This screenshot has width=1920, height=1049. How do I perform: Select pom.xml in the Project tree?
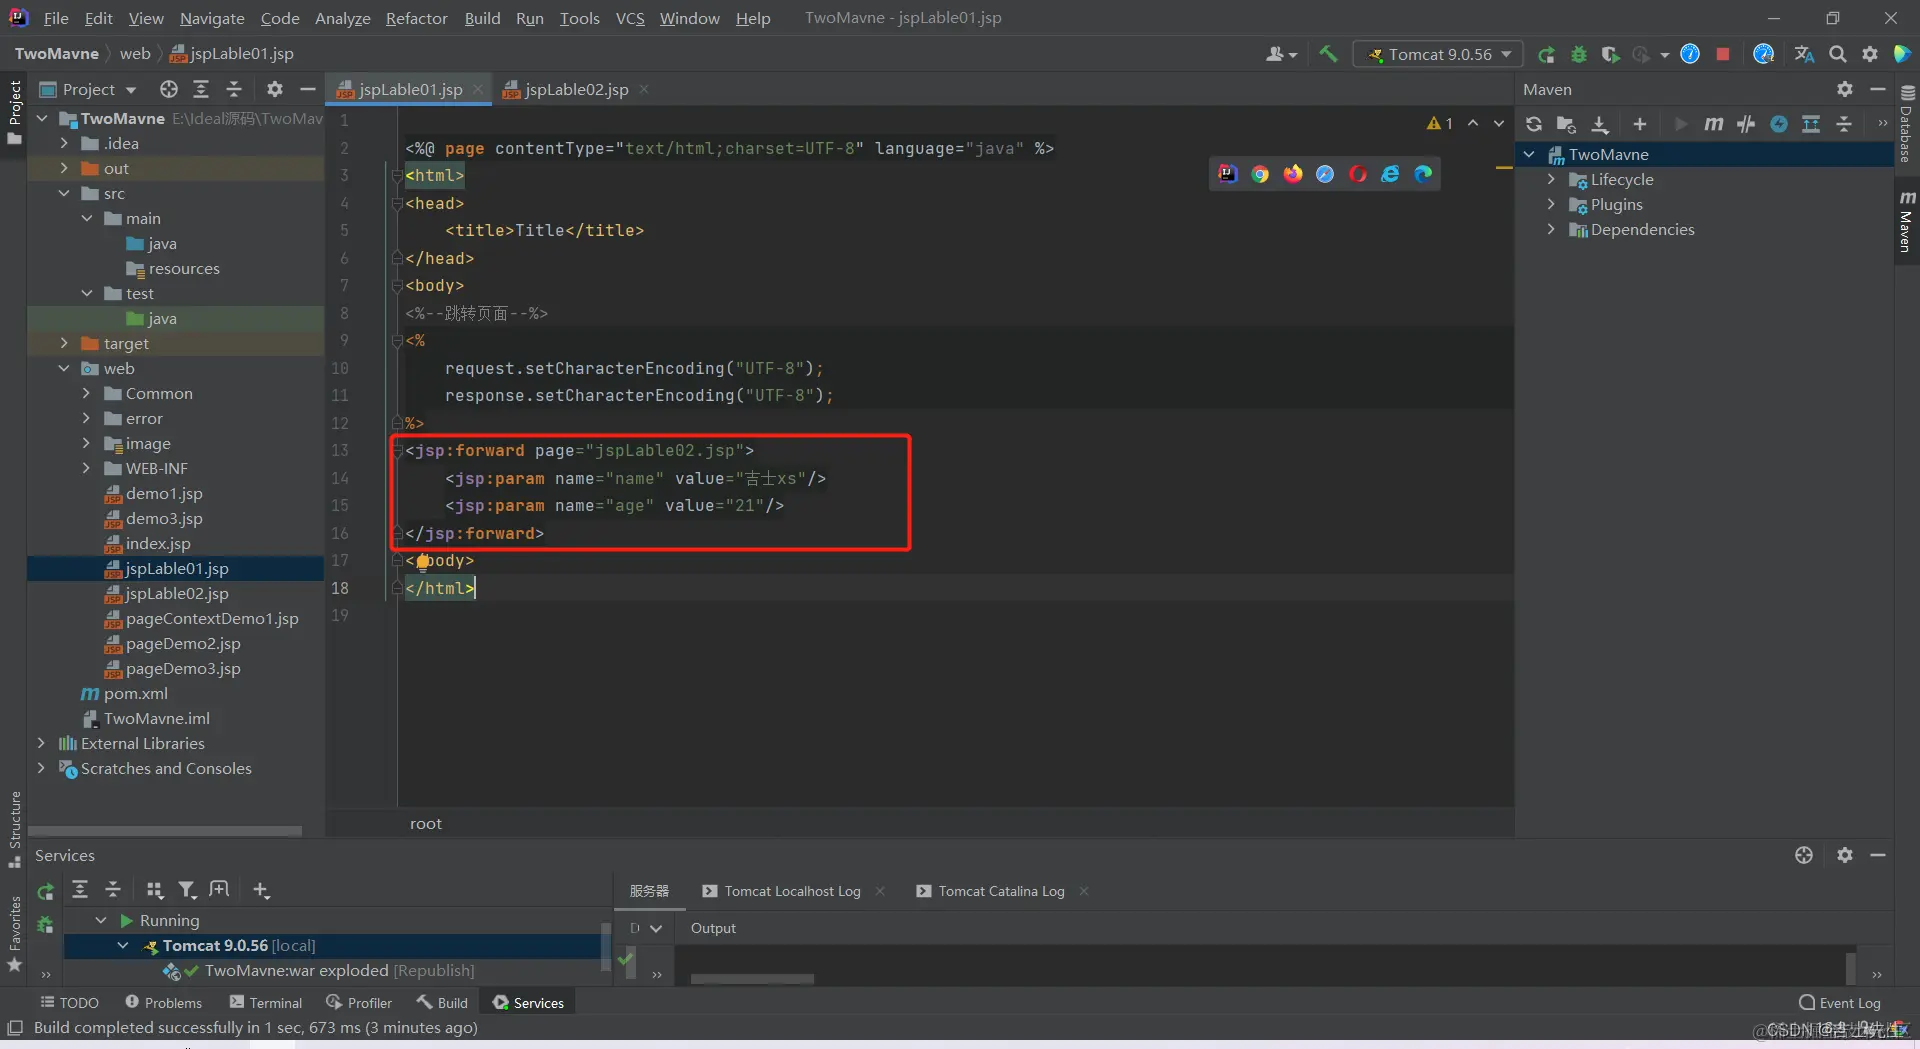[136, 693]
